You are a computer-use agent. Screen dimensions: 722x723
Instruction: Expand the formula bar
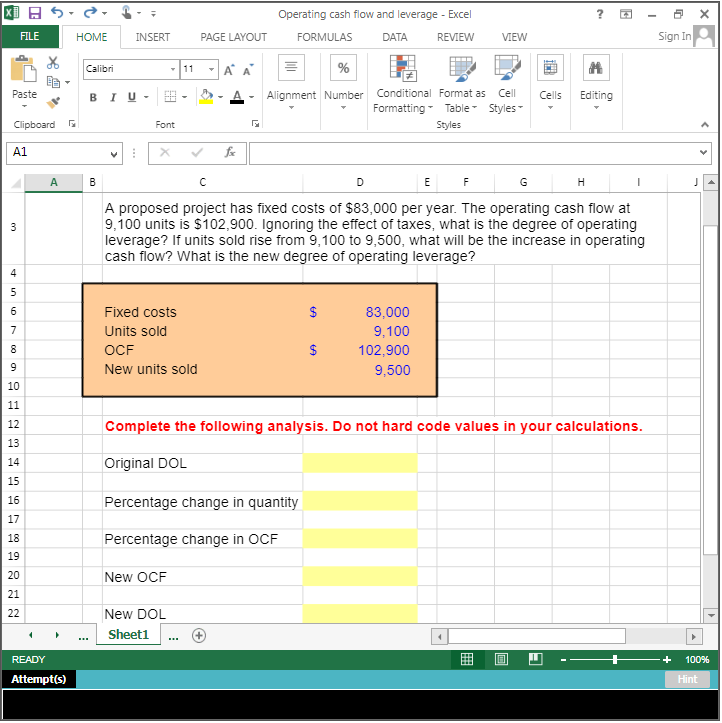click(x=704, y=152)
